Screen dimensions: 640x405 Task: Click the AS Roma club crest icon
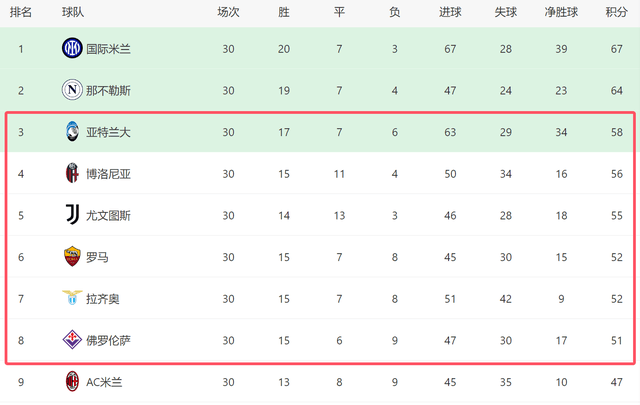click(72, 257)
